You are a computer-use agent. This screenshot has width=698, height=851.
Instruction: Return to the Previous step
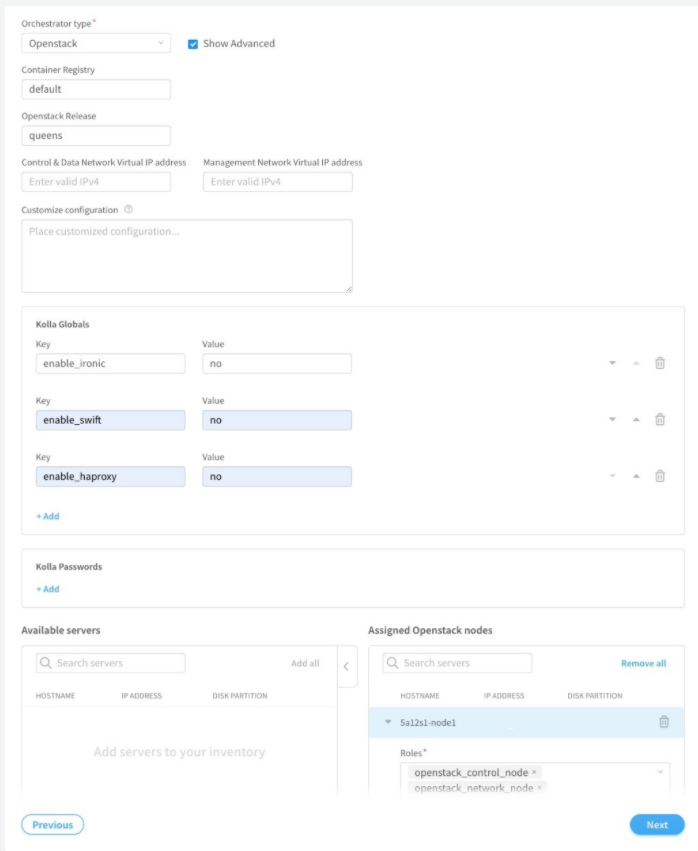53,825
